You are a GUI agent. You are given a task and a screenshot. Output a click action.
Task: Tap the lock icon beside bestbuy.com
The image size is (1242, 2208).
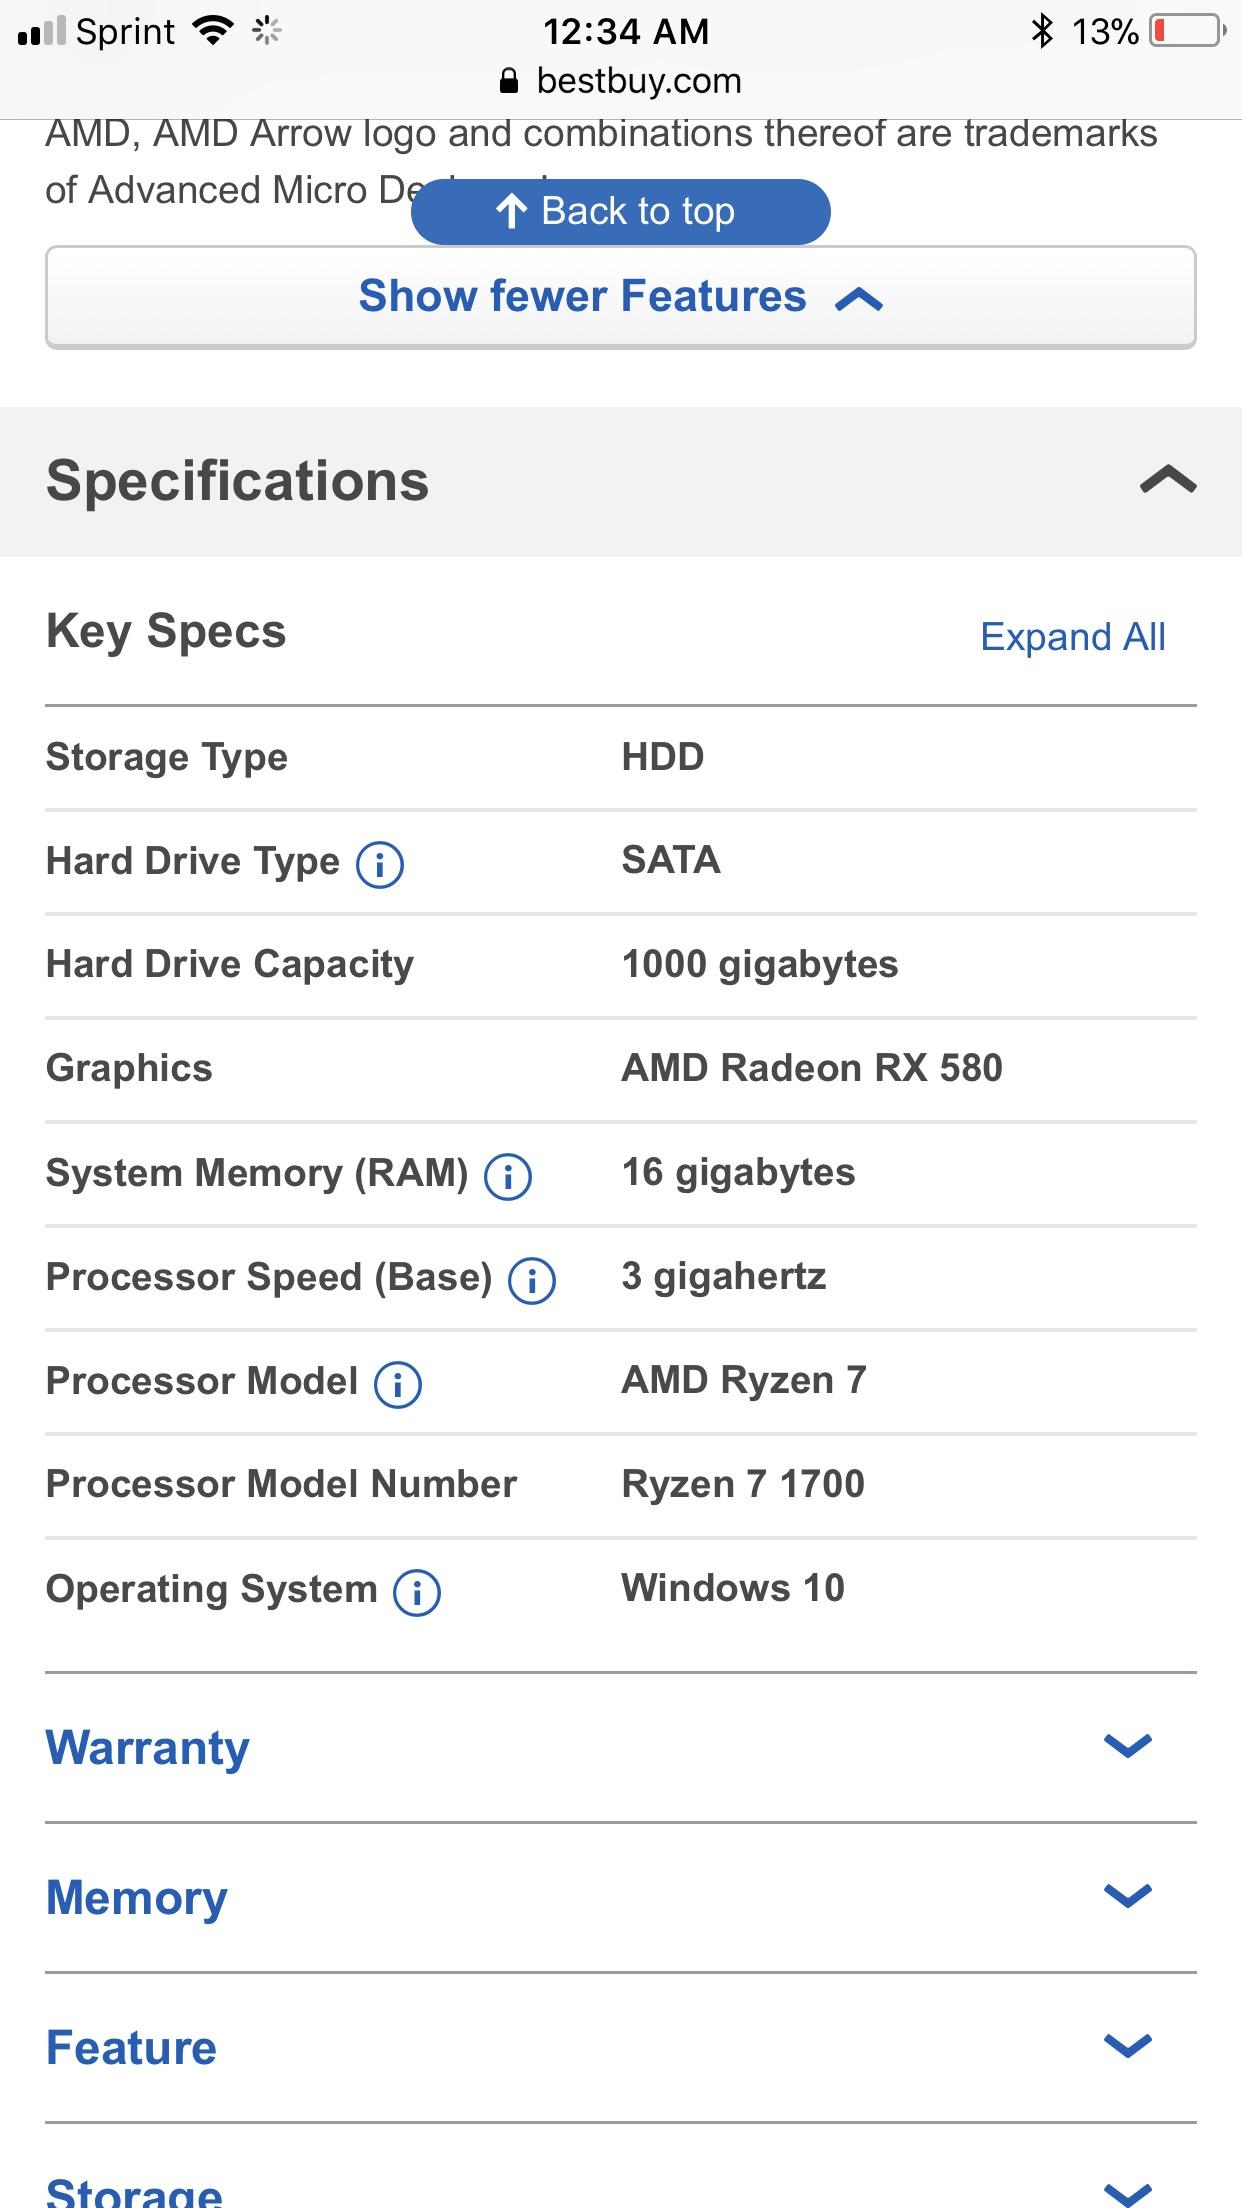coord(509,81)
